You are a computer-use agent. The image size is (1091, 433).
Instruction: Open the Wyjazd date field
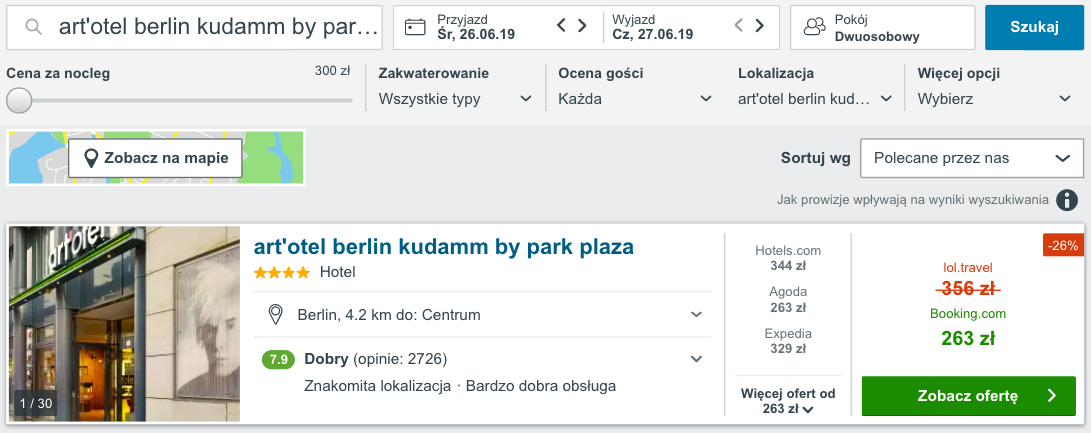pyautogui.click(x=653, y=27)
